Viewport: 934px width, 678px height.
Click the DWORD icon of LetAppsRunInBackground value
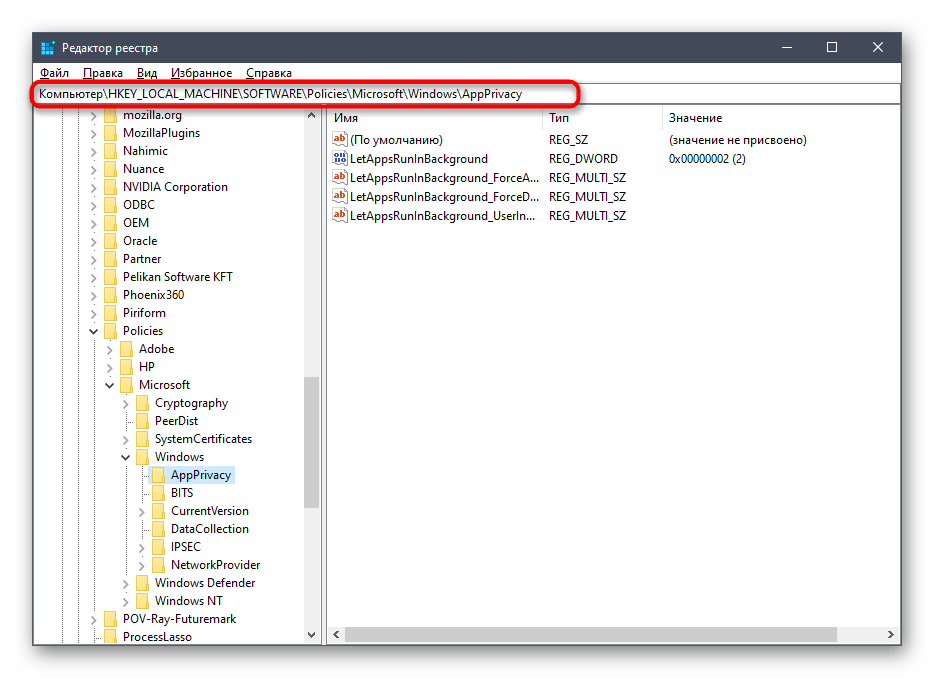[x=340, y=159]
